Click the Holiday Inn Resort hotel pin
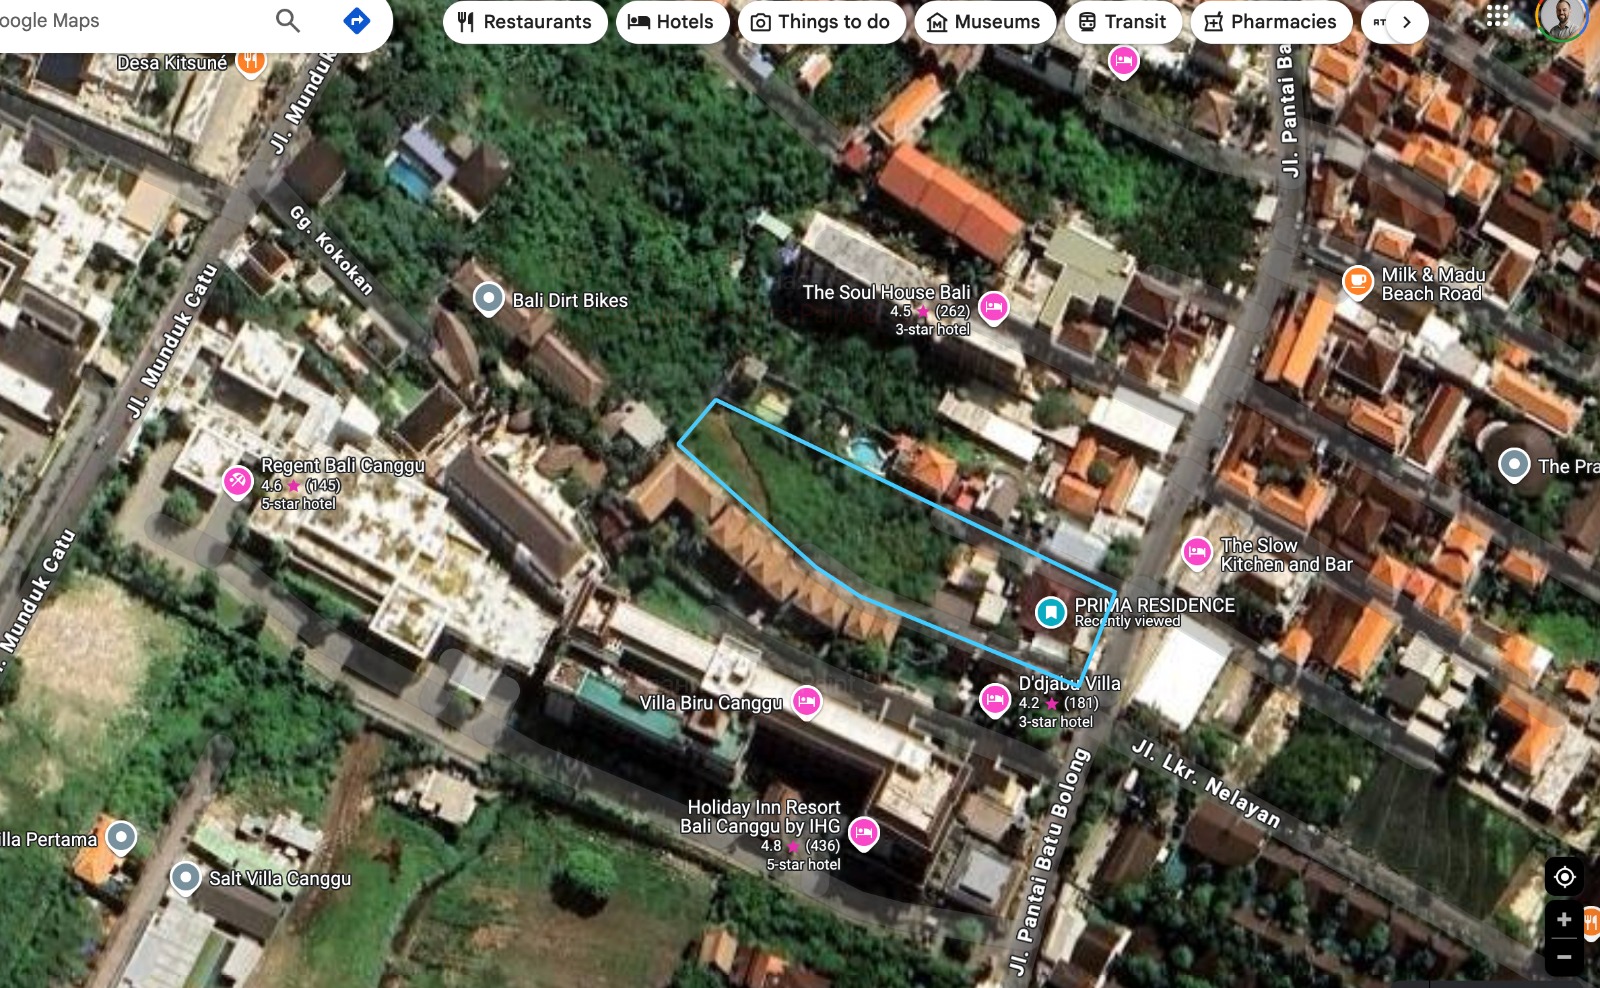Screen dimensions: 1600x988 tap(864, 833)
